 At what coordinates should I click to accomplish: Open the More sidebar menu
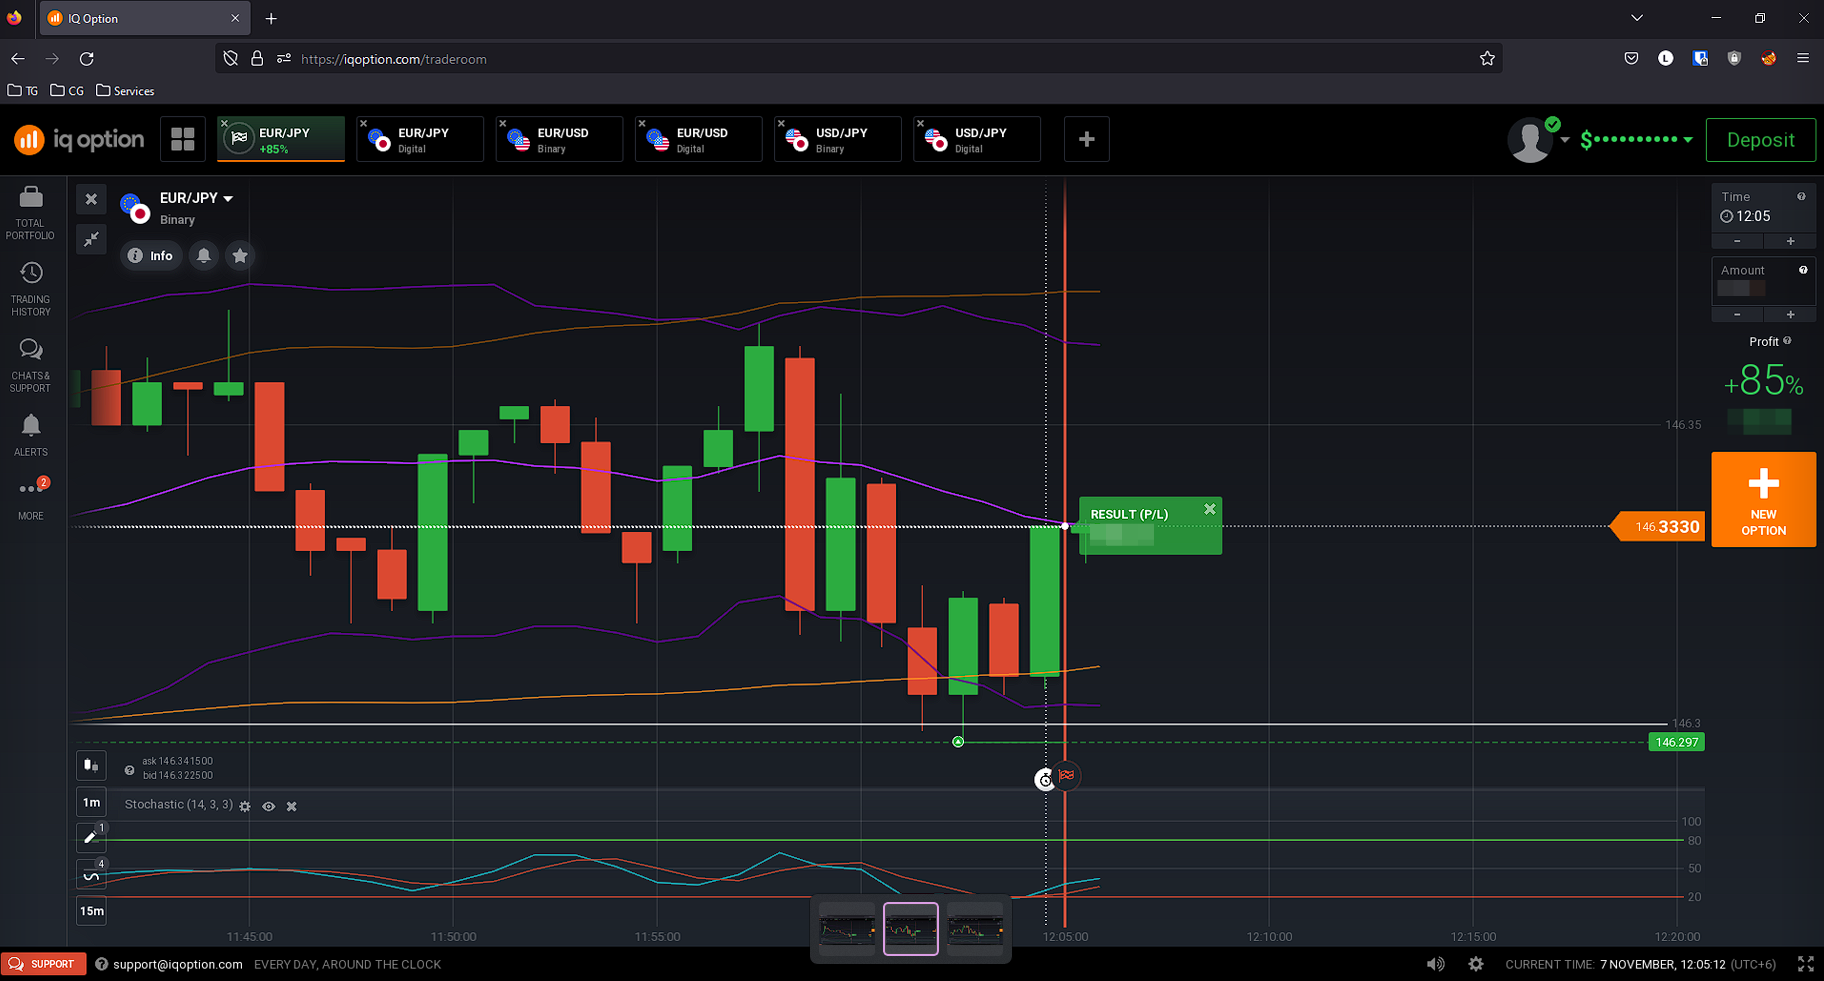pyautogui.click(x=31, y=498)
